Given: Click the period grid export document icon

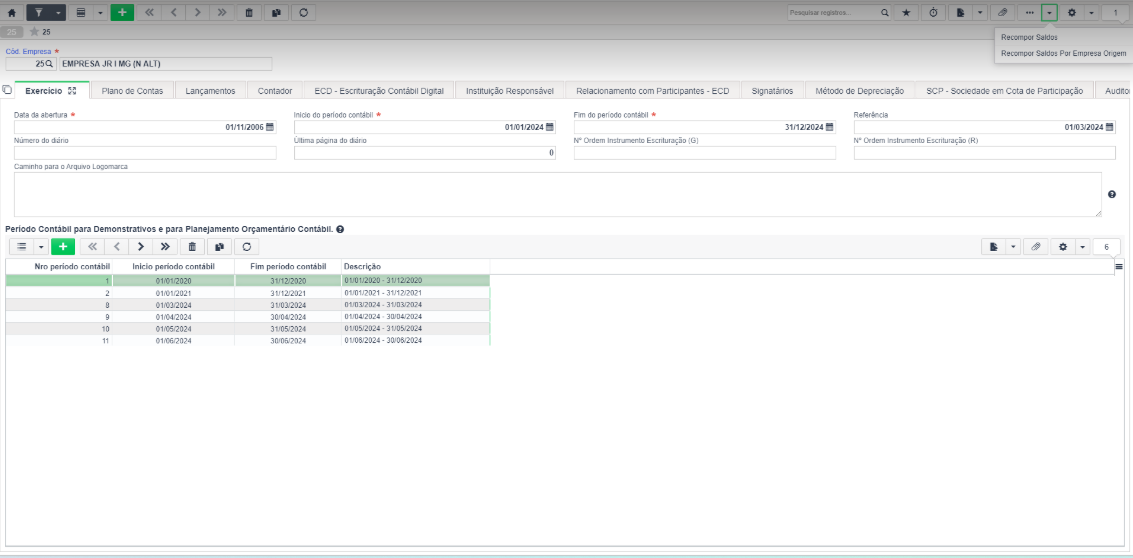Looking at the screenshot, I should pos(994,246).
